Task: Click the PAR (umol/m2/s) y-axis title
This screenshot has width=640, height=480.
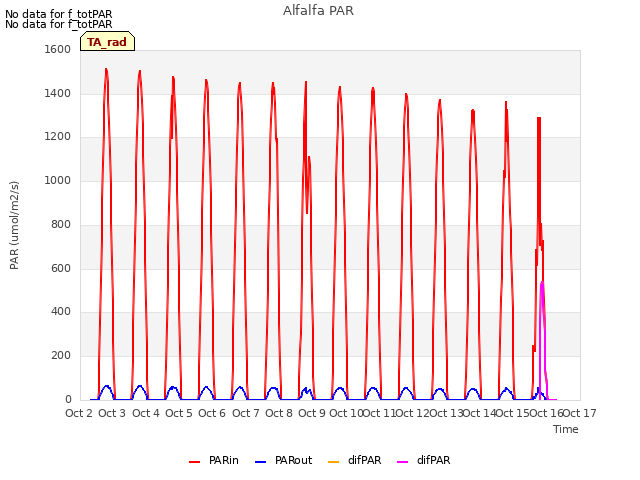Action: 14,225
